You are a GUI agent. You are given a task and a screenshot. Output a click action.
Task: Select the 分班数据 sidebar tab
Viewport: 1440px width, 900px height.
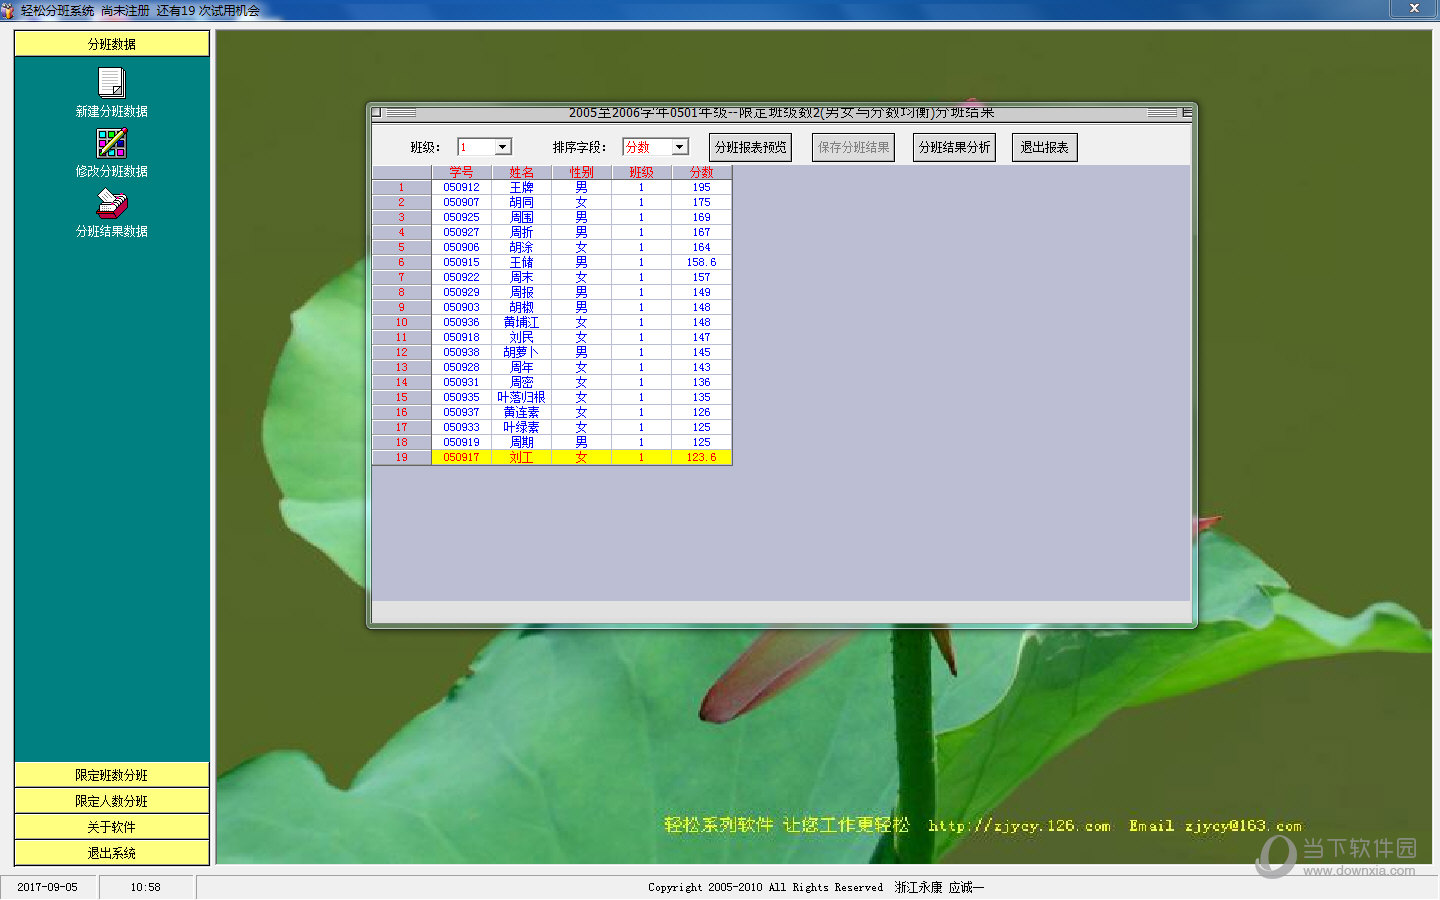pyautogui.click(x=112, y=44)
